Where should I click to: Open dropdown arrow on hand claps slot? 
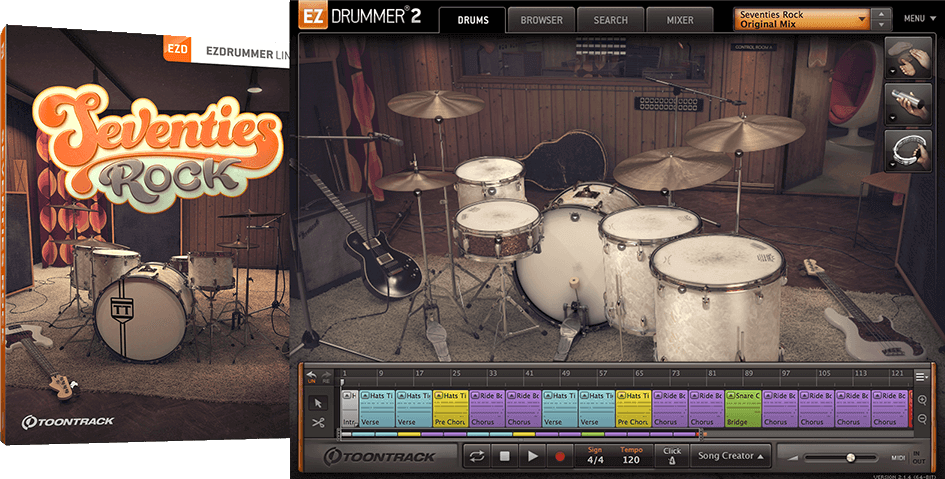click(891, 70)
